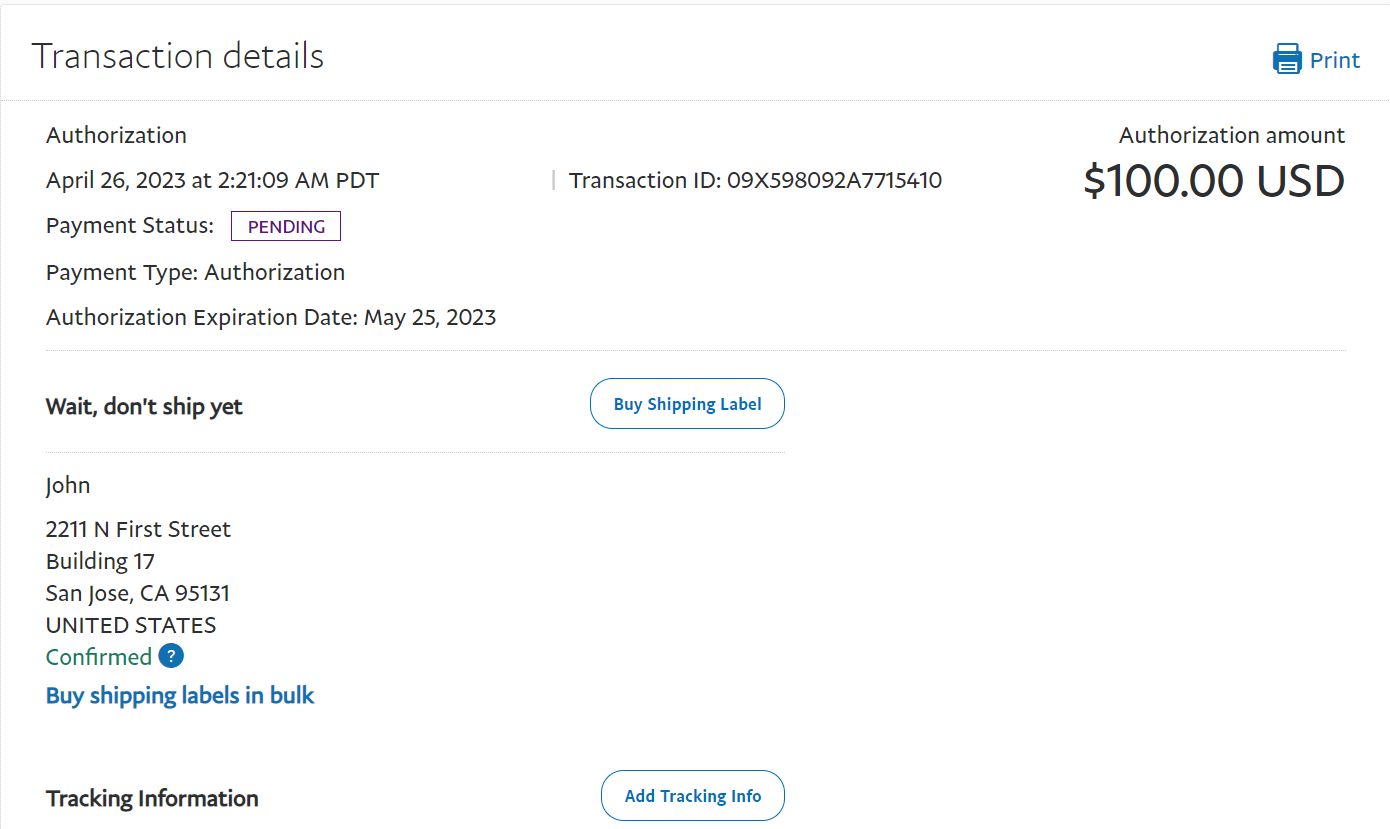The image size is (1390, 829).
Task: Click the Authorization Expiration Date line
Action: [x=271, y=318]
